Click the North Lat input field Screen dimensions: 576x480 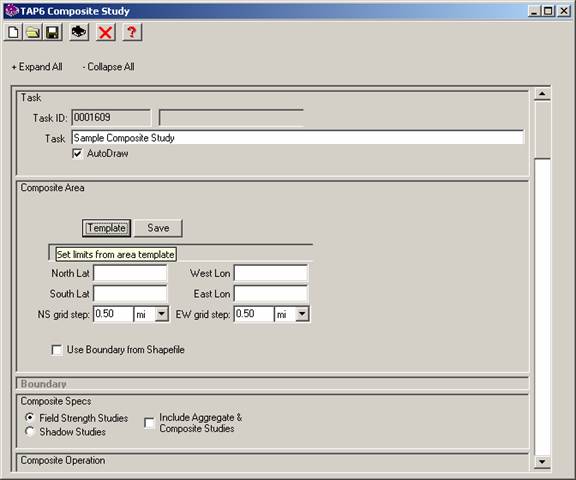[x=130, y=273]
